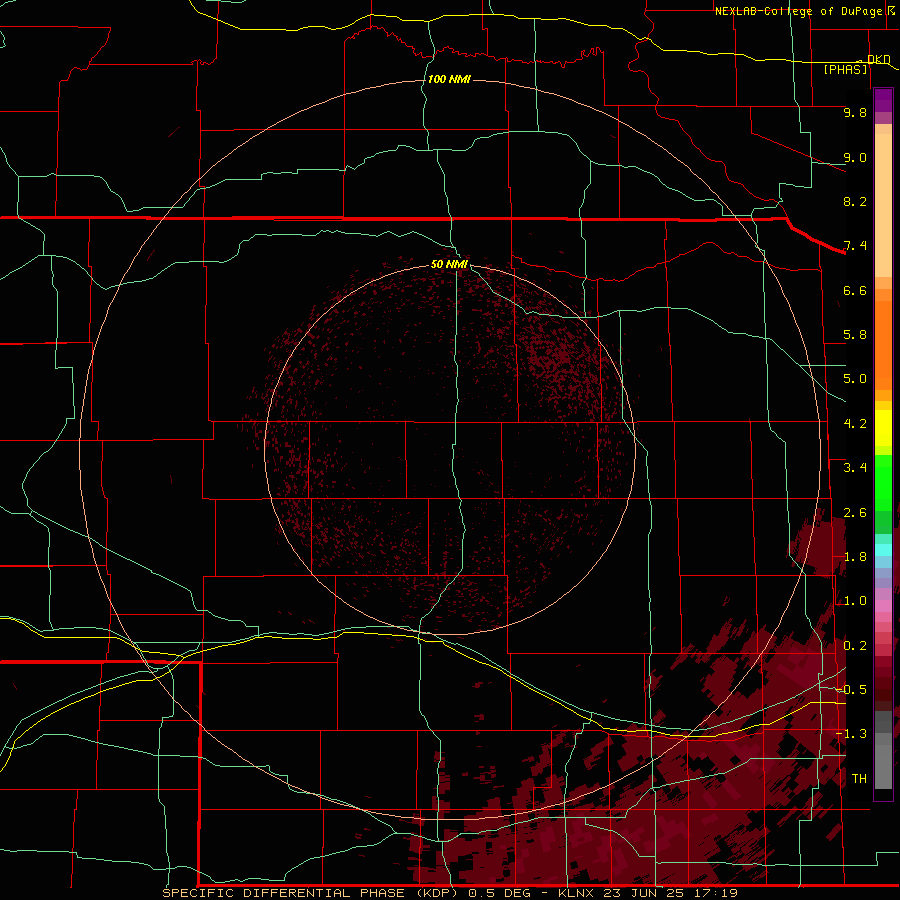Click the -1.3 value on the color scale
Screen dimensions: 900x900
coord(851,734)
